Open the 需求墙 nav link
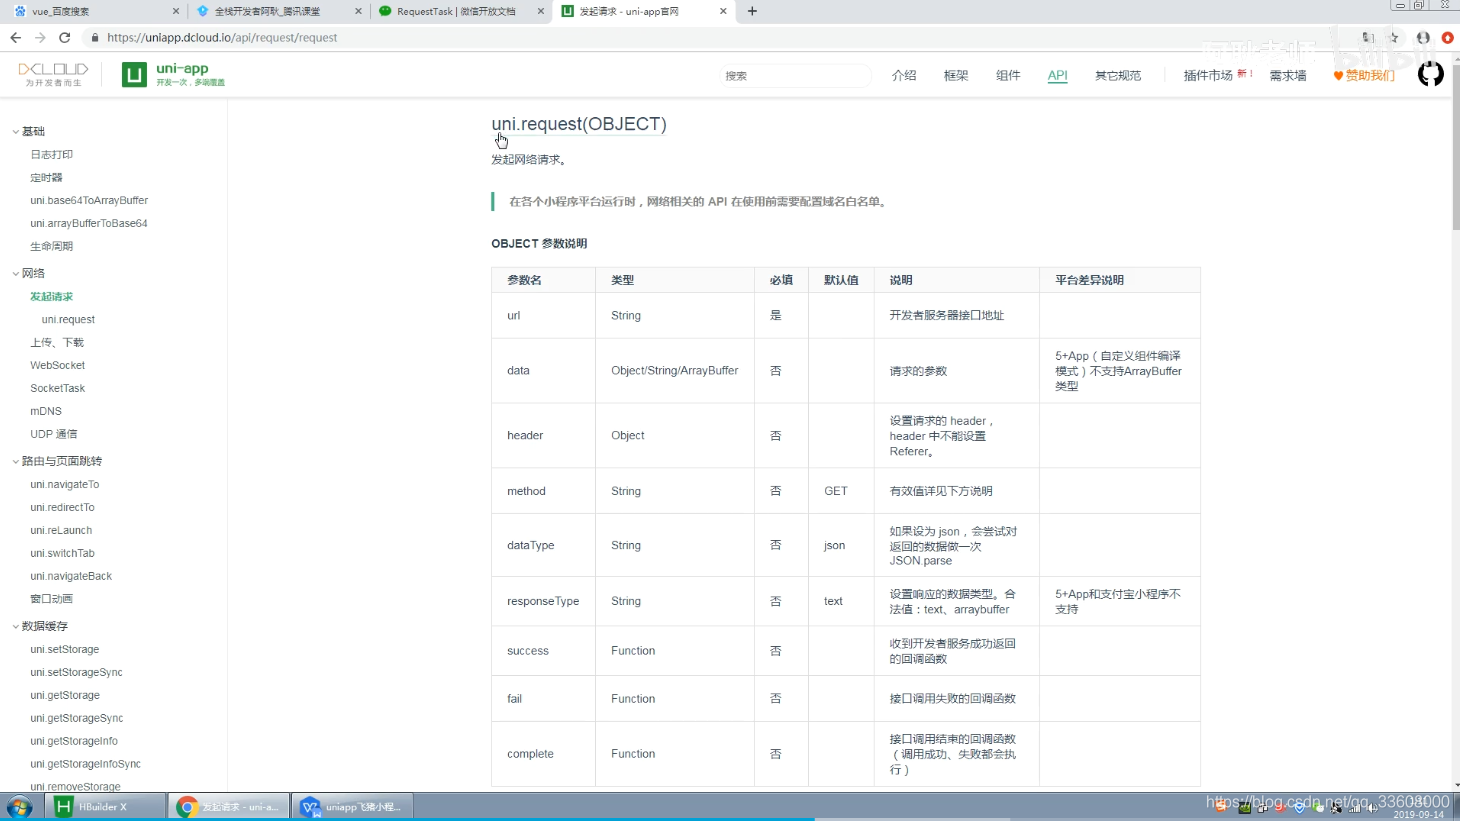Screen dimensions: 1460x821 (1288, 75)
